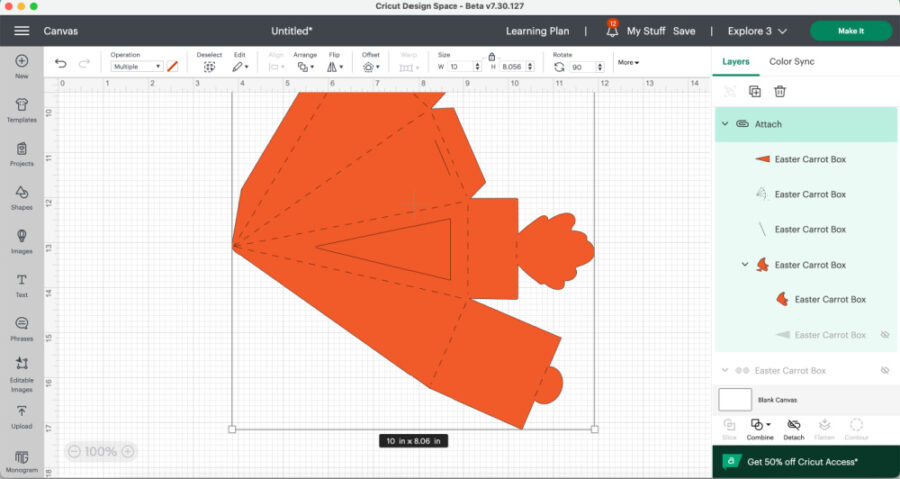The image size is (900, 479).
Task: Open the Templates panel from the sidebar
Action: 21,109
